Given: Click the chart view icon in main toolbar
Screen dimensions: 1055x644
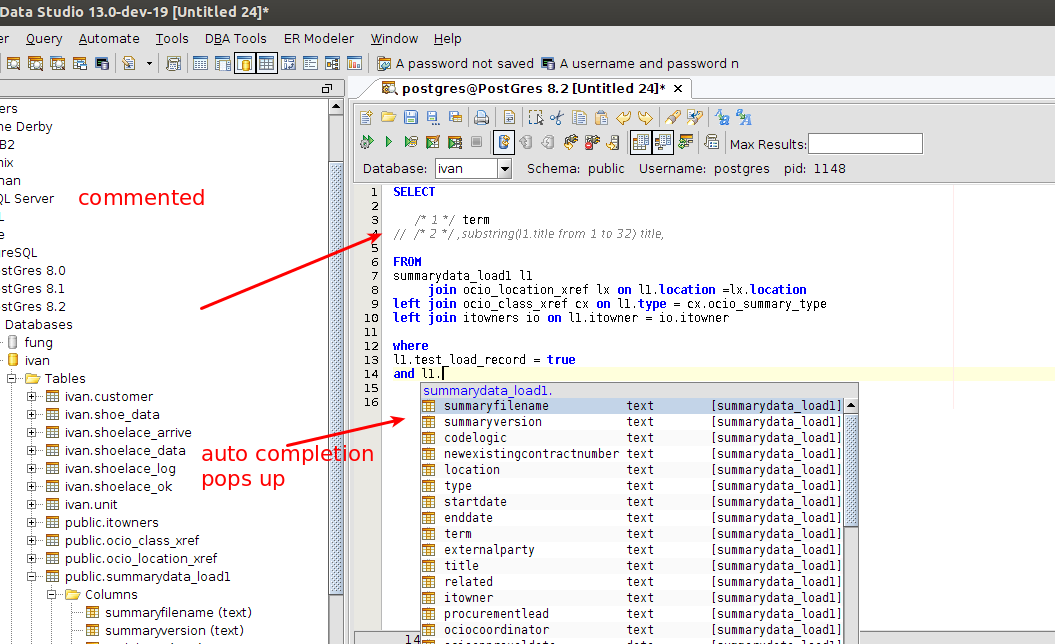Looking at the screenshot, I should point(354,64).
